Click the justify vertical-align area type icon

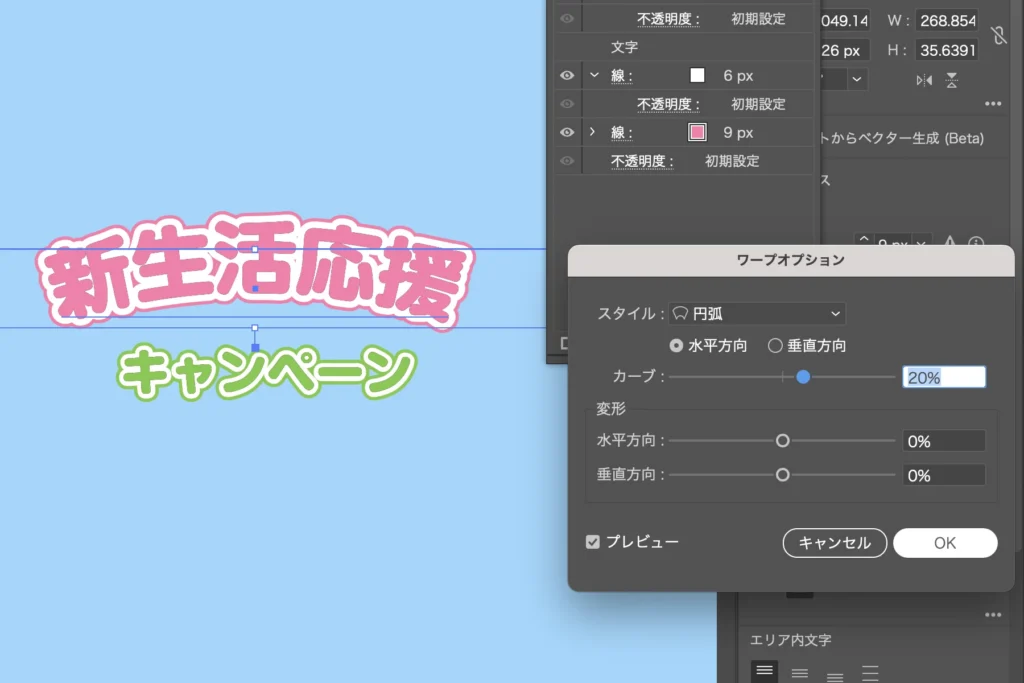870,672
